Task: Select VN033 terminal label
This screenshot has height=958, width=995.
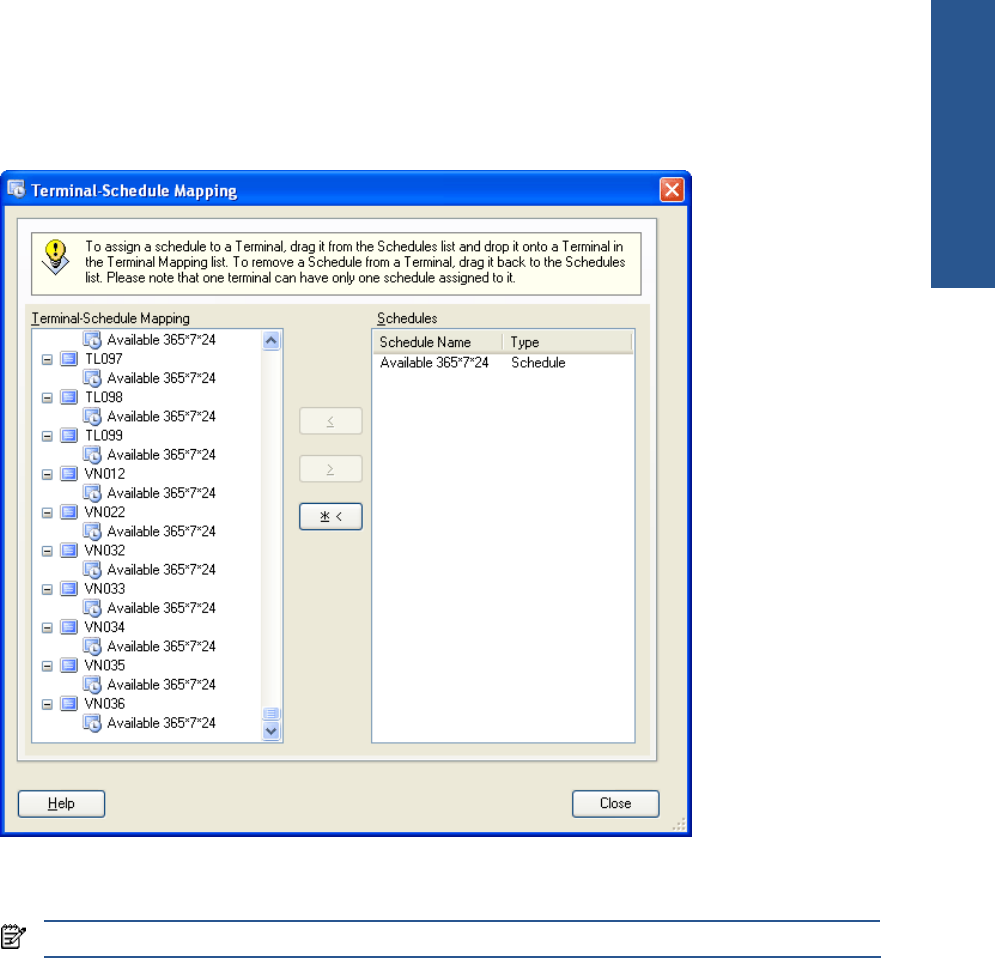Action: pos(105,589)
